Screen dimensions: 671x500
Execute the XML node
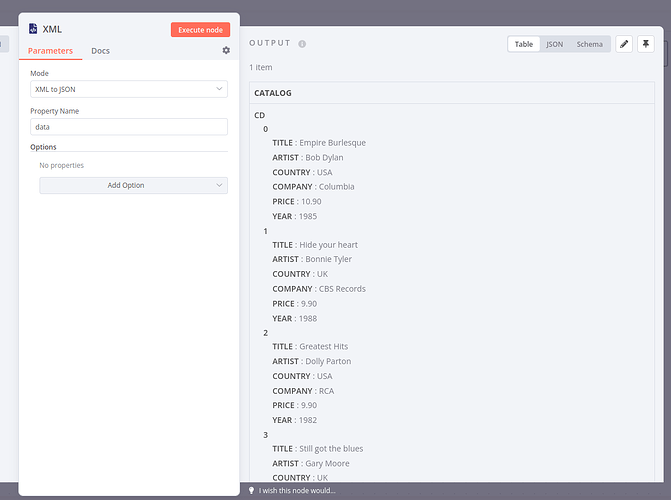(x=200, y=30)
